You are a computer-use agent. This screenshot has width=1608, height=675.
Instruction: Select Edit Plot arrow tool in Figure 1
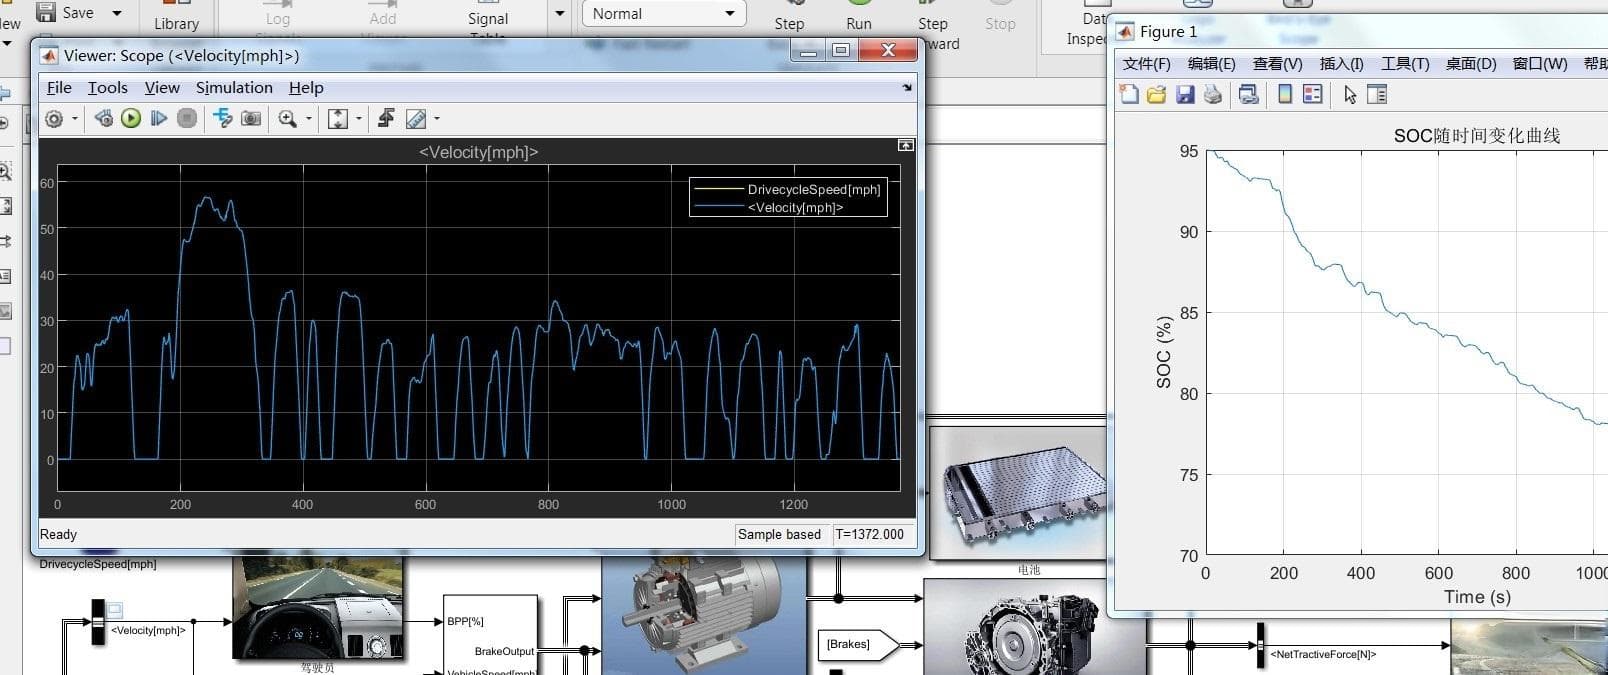coord(1350,95)
